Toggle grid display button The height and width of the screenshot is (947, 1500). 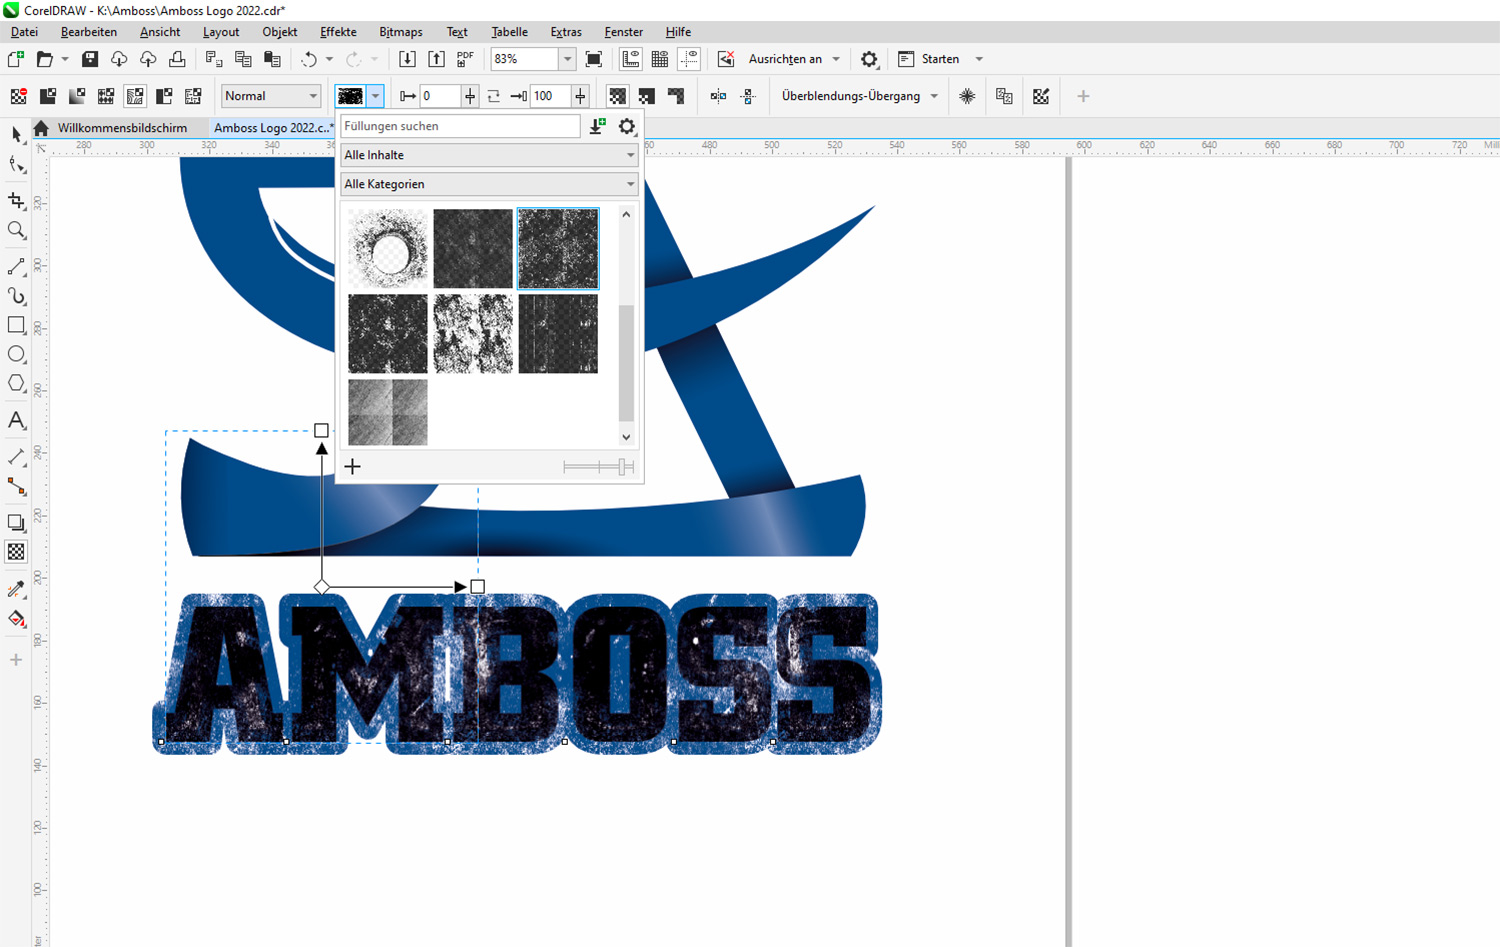click(x=660, y=59)
